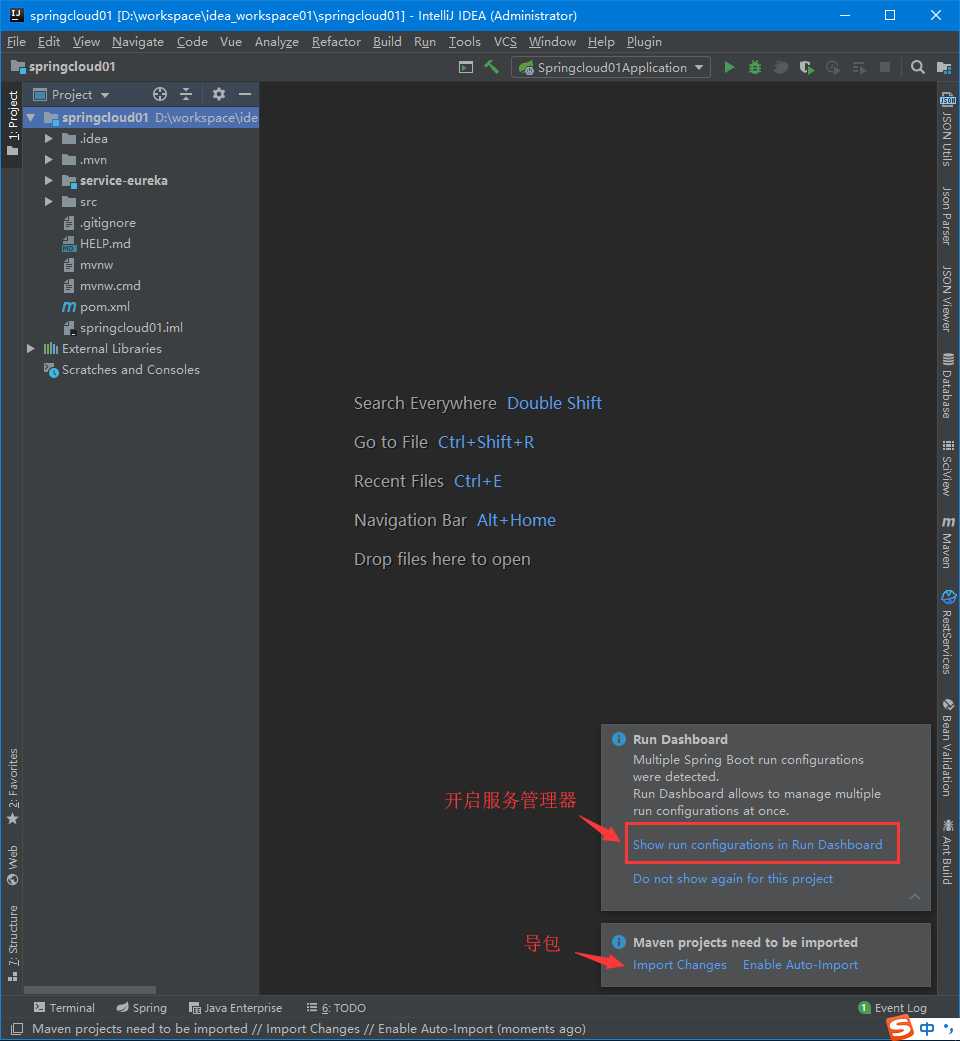Run with coverage via the shield icon
Image resolution: width=960 pixels, height=1041 pixels.
pyautogui.click(x=807, y=67)
